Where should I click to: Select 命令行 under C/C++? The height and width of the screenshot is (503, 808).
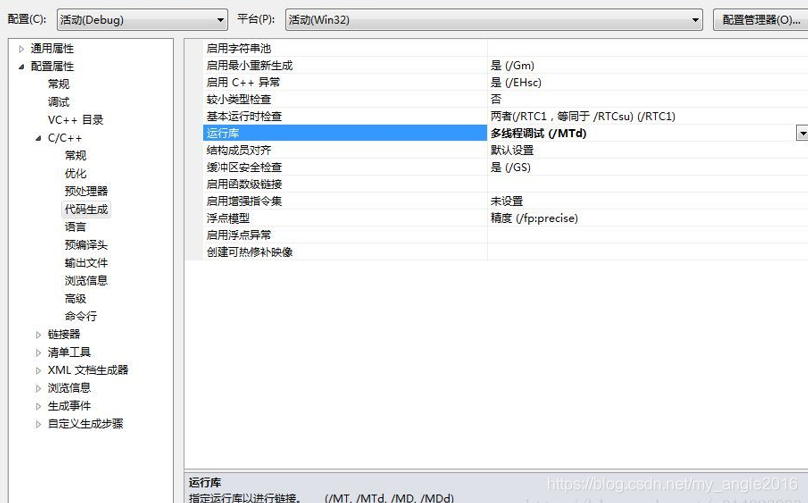pyautogui.click(x=81, y=316)
